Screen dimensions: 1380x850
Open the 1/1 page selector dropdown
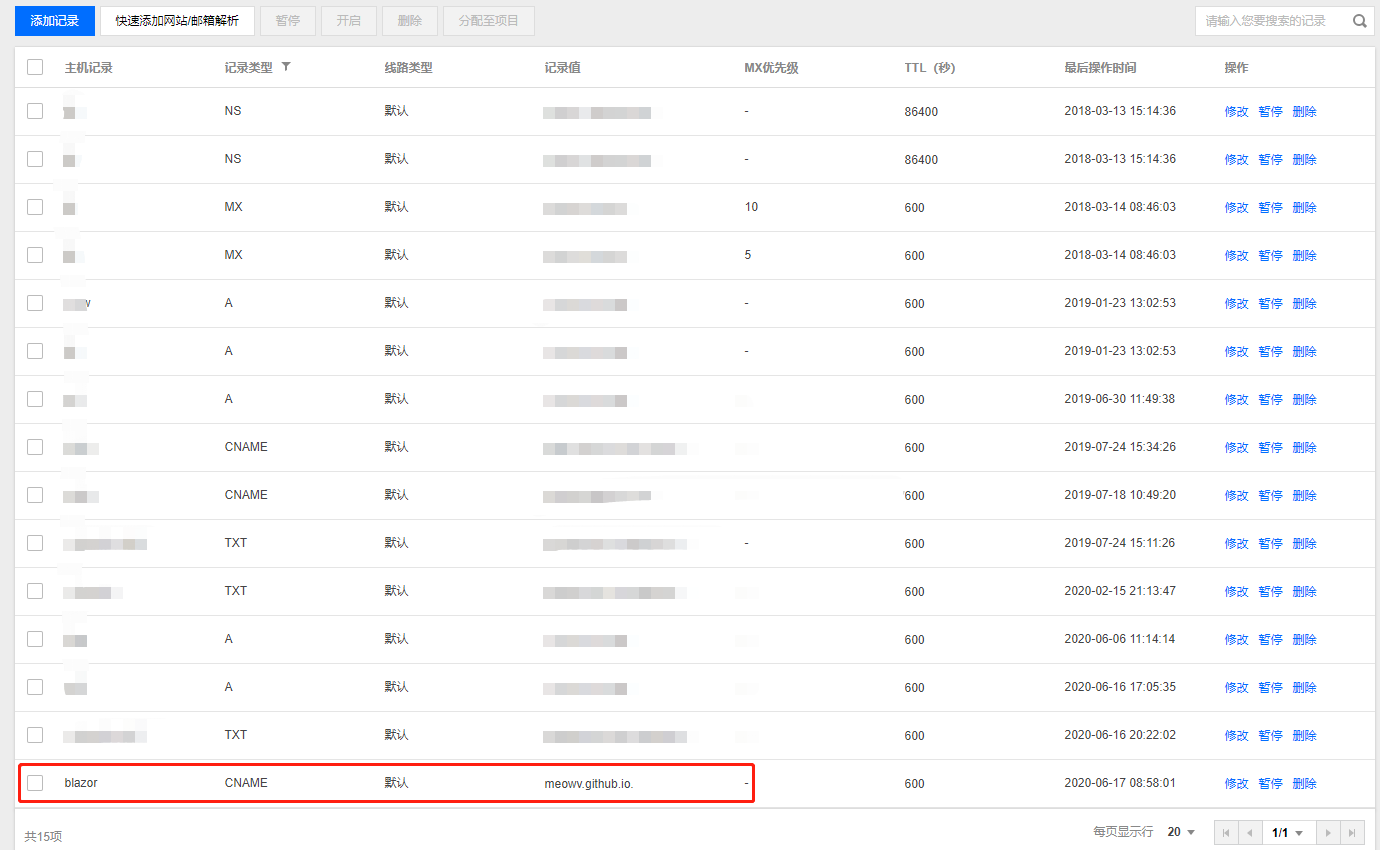1288,833
